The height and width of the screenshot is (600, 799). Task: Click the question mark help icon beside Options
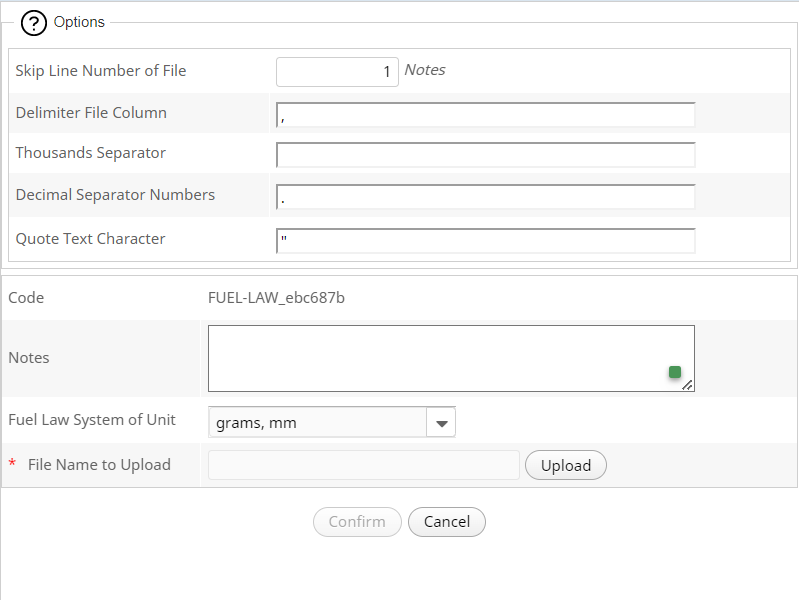pos(34,24)
